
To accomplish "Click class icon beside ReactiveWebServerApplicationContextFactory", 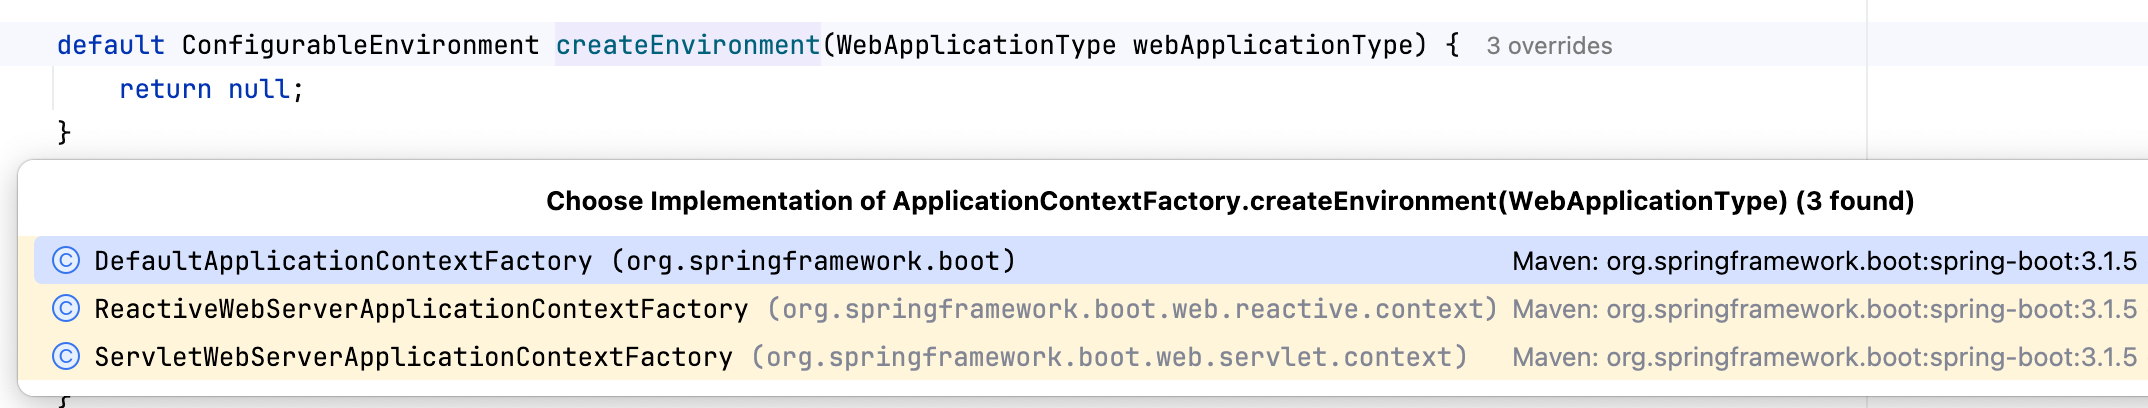I will point(66,309).
